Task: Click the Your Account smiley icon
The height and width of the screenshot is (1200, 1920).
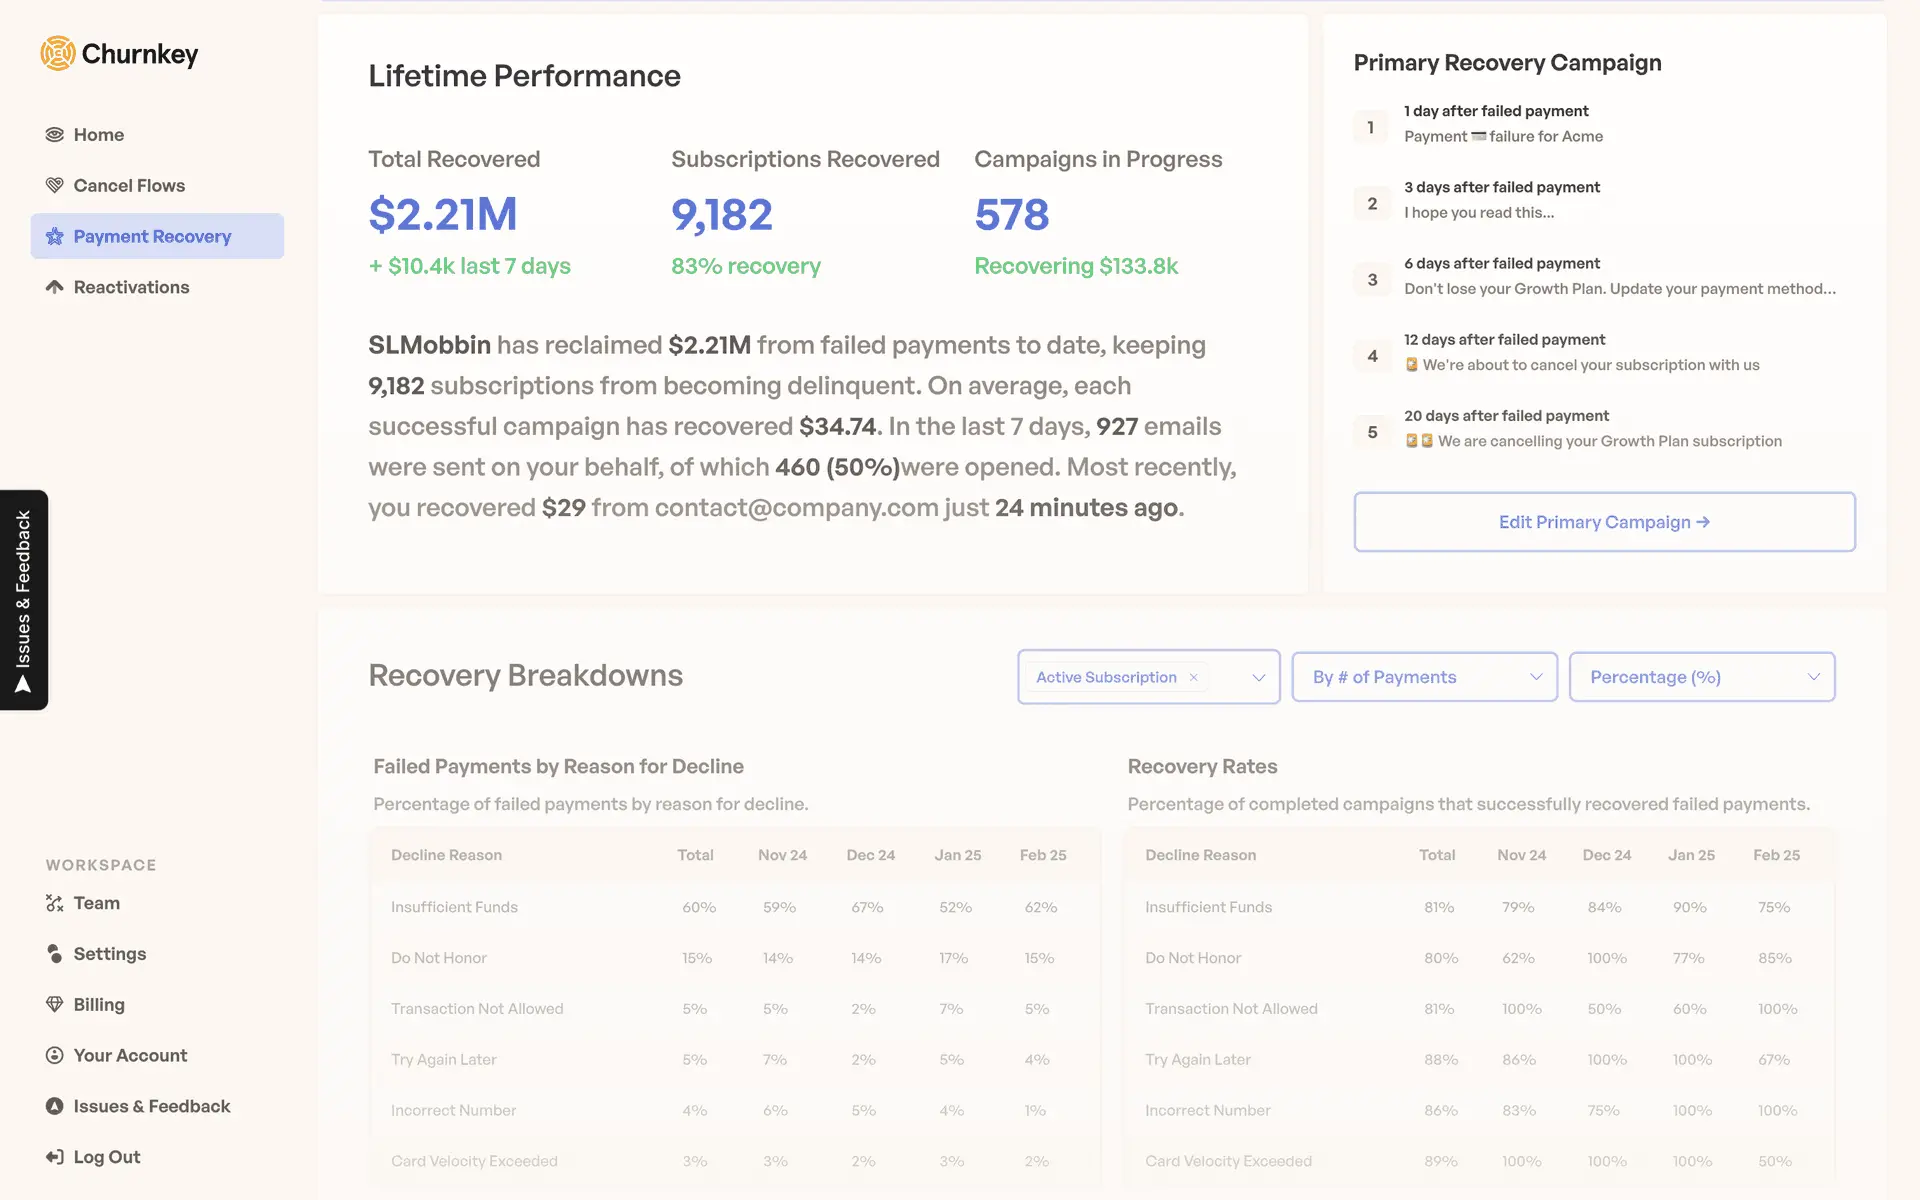Action: point(55,1056)
